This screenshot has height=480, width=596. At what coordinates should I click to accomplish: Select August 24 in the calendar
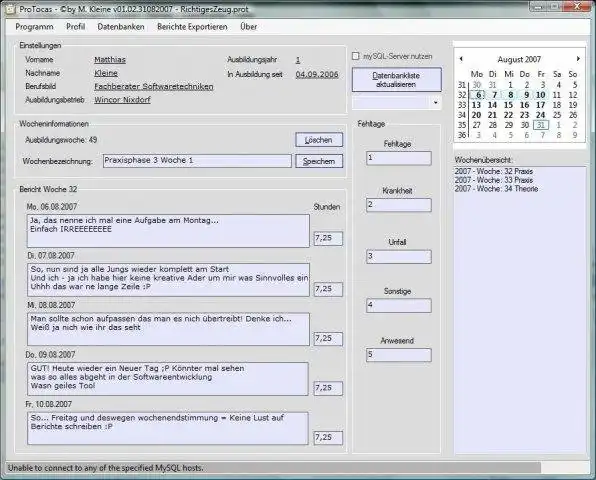pos(541,115)
